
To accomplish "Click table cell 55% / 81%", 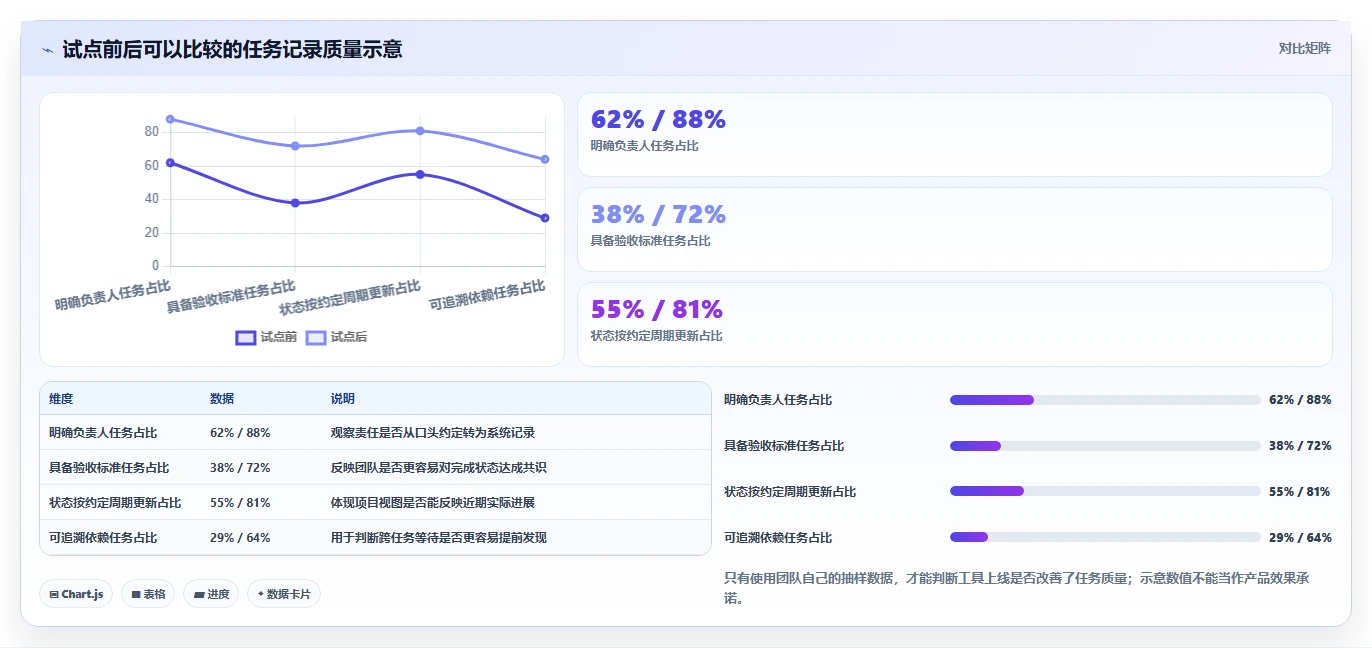I will pos(240,503).
